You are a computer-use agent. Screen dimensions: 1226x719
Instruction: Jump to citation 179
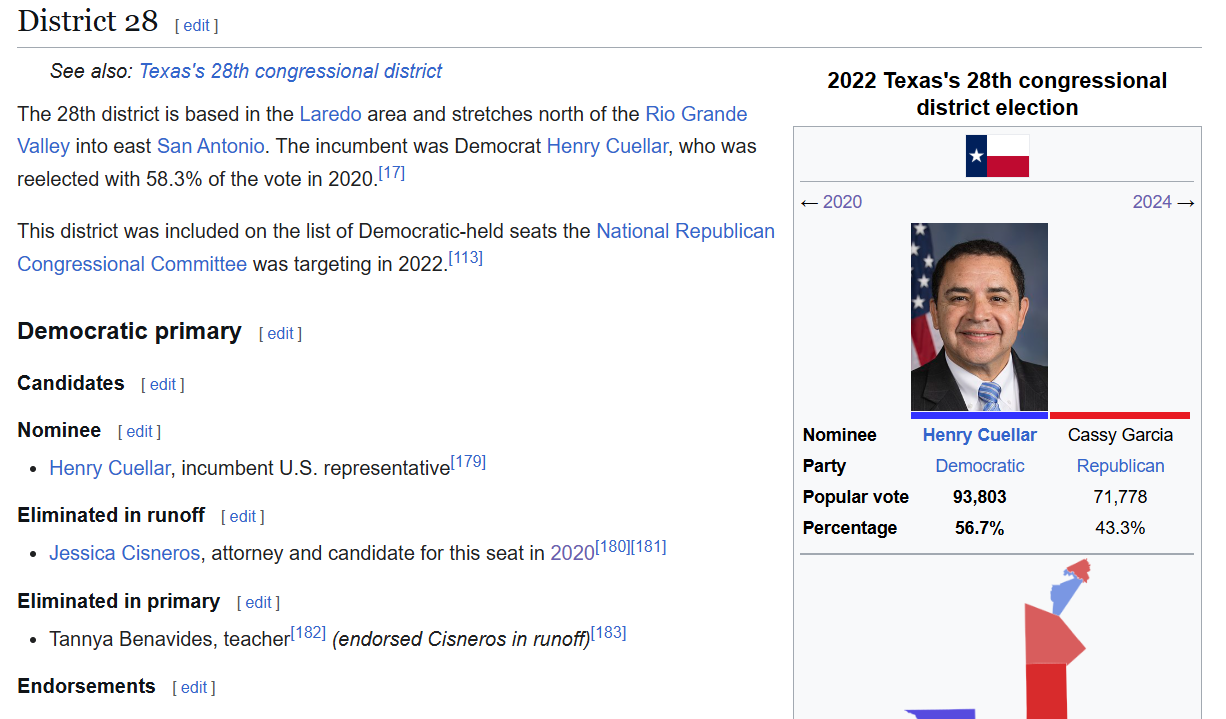(468, 462)
